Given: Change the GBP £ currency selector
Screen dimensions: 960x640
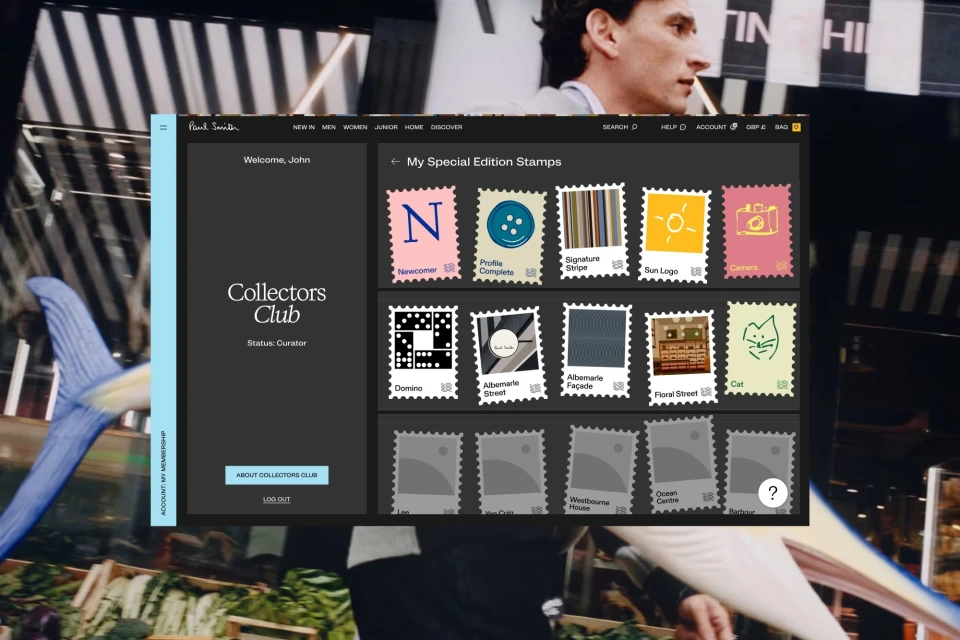Looking at the screenshot, I should coord(756,127).
